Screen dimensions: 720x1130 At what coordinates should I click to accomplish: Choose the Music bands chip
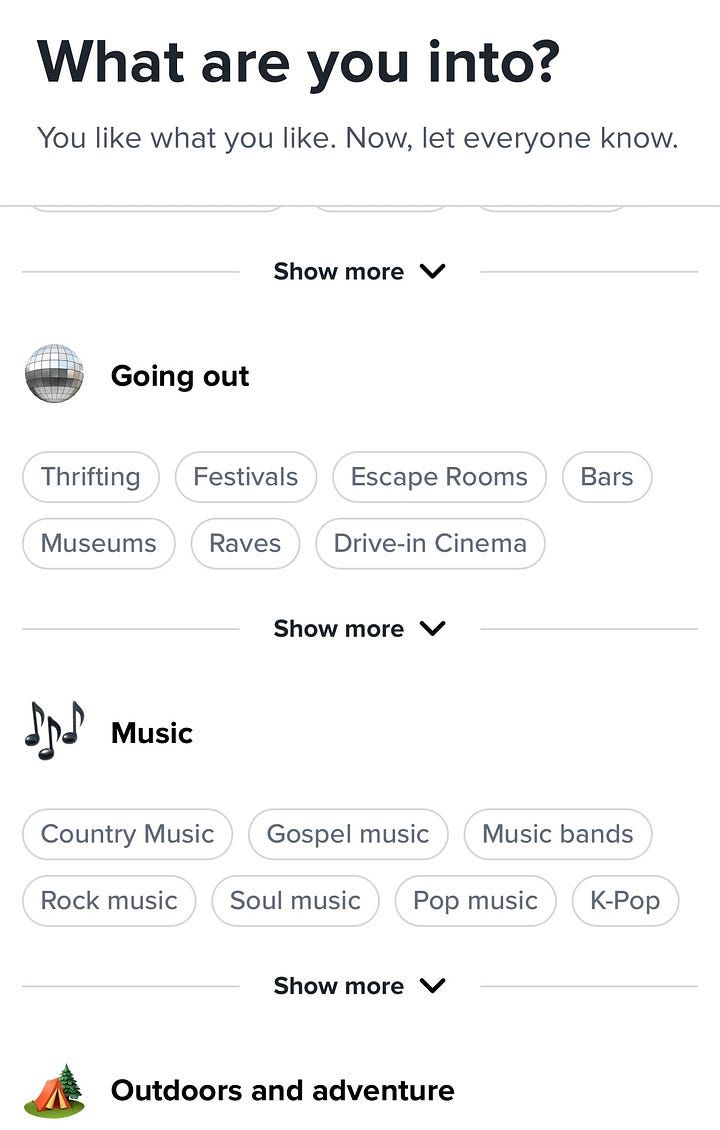pos(558,834)
